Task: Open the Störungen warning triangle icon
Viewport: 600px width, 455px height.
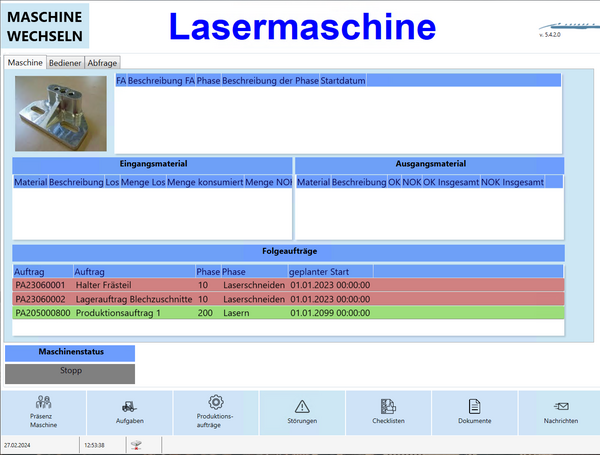Action: pos(302,406)
